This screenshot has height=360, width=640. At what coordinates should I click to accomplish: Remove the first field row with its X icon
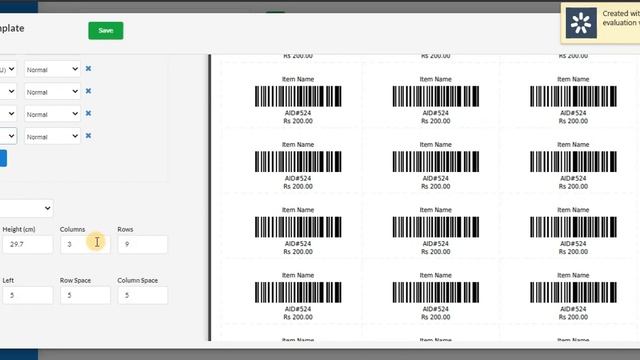click(88, 69)
